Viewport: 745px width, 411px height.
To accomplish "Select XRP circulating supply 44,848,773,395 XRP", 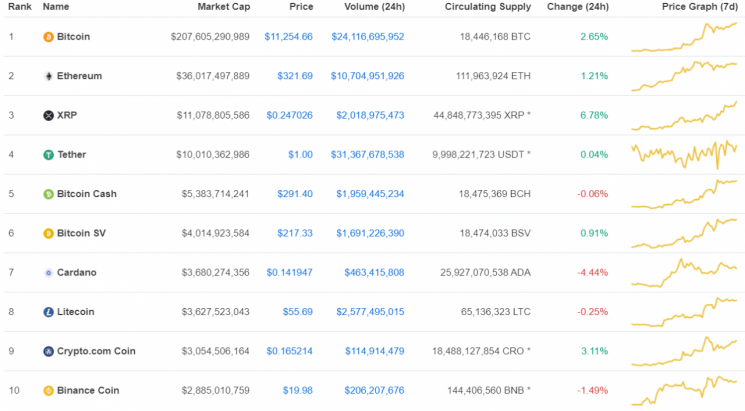I will tap(482, 115).
